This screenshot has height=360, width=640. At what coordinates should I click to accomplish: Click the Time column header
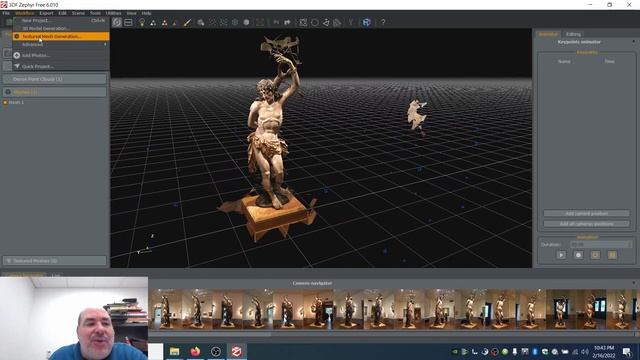(x=609, y=61)
